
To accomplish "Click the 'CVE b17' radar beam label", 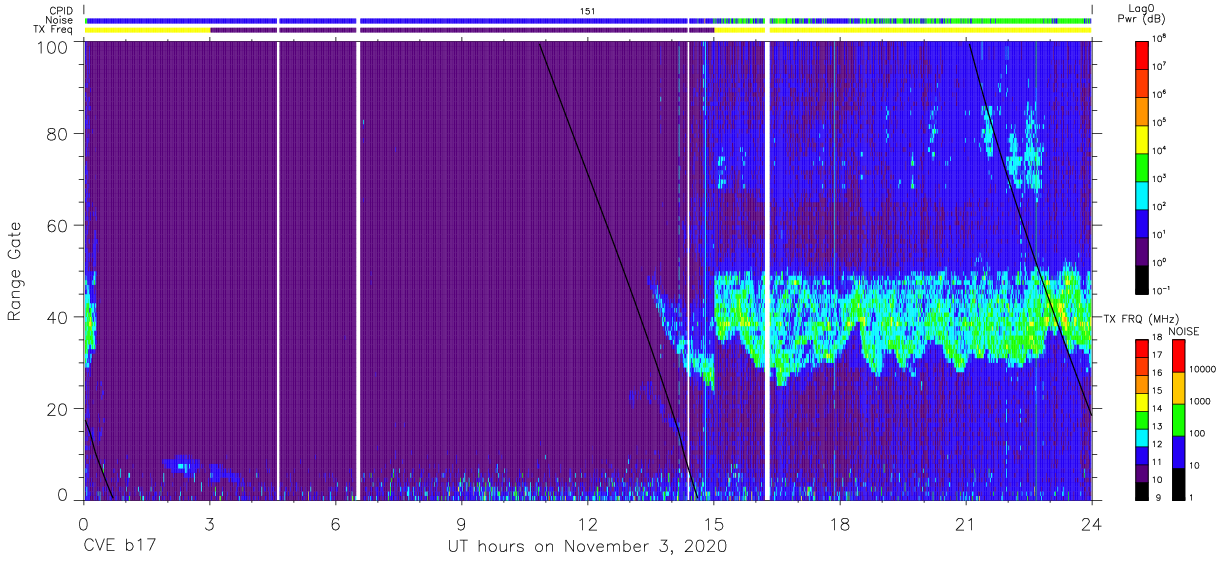I will [118, 547].
